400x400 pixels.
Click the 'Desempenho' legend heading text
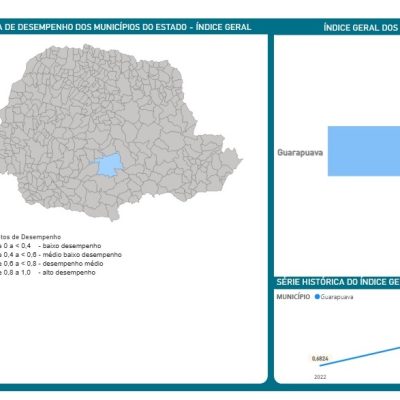pos(41,237)
